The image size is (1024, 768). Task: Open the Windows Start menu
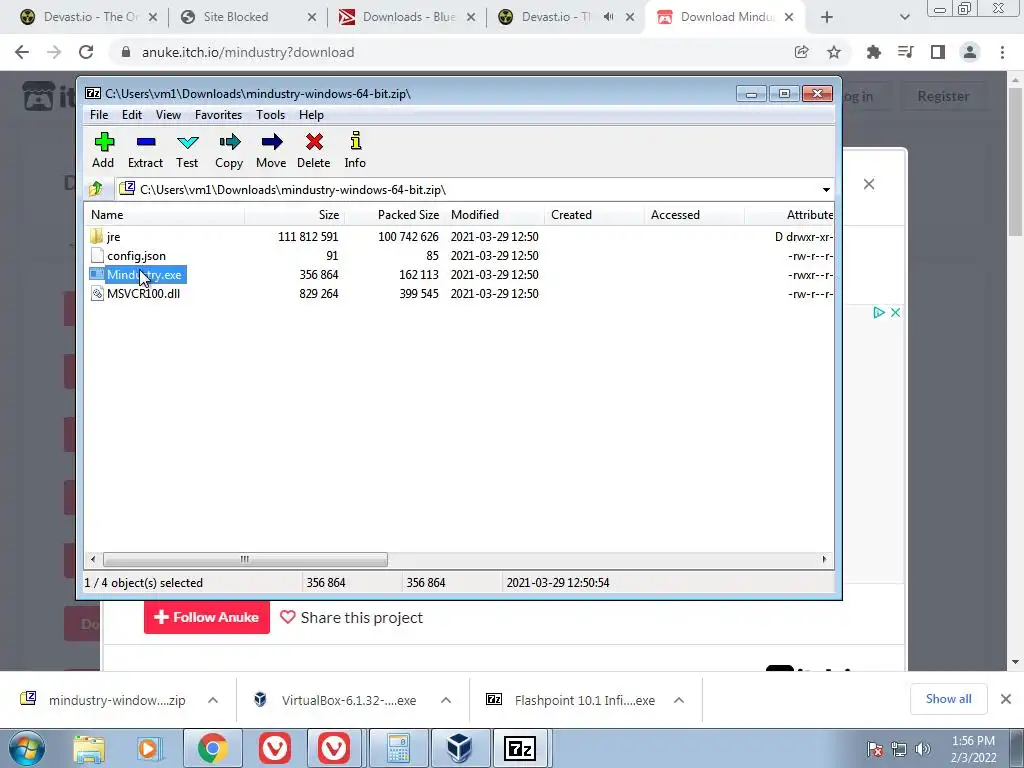click(26, 748)
